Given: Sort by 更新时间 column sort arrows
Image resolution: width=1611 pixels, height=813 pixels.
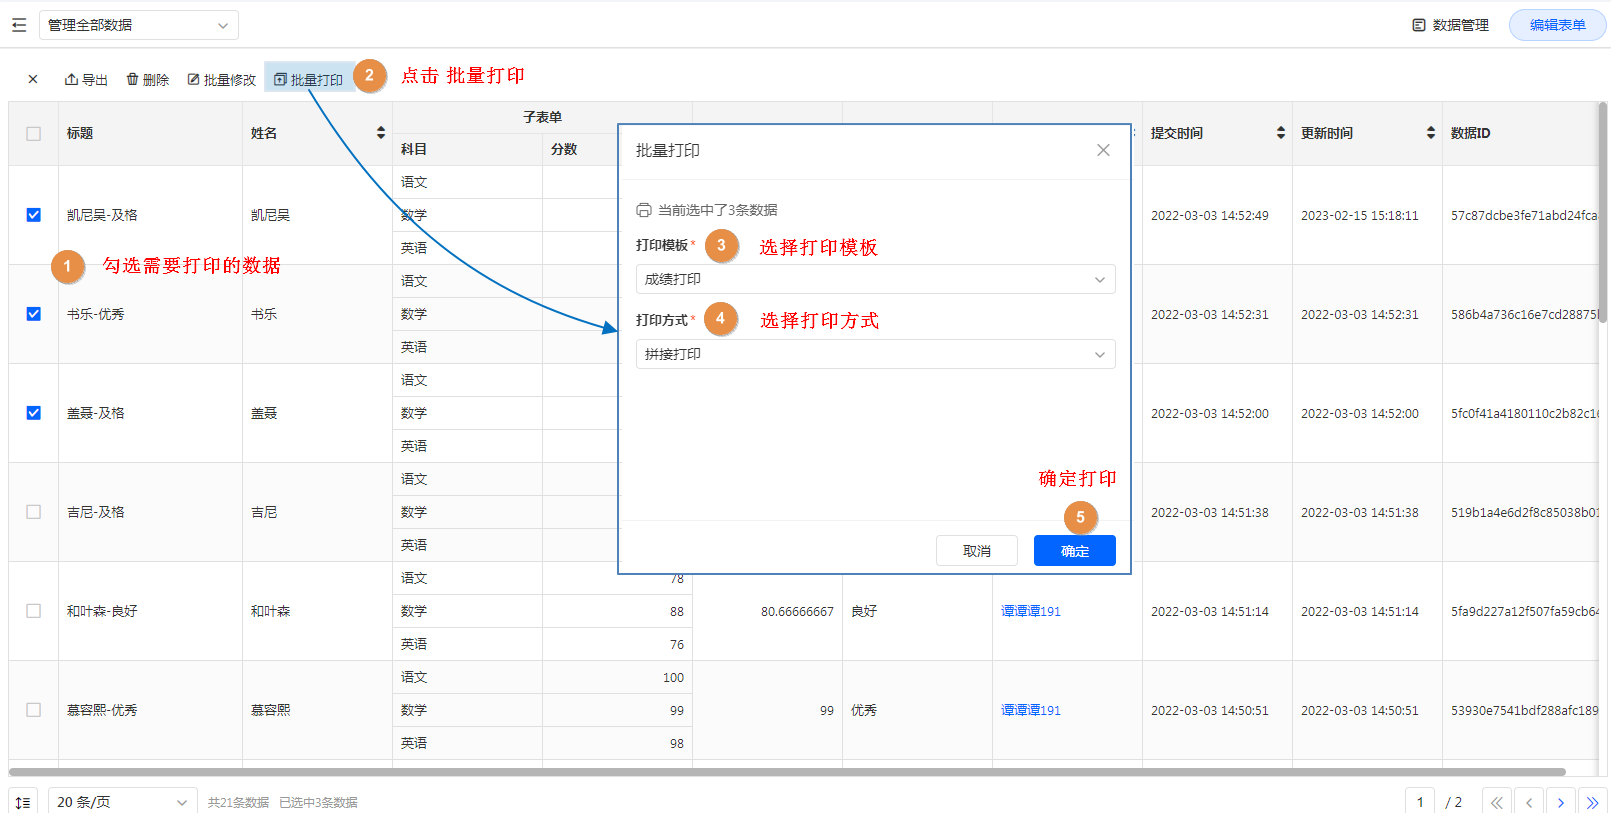Looking at the screenshot, I should (x=1431, y=133).
